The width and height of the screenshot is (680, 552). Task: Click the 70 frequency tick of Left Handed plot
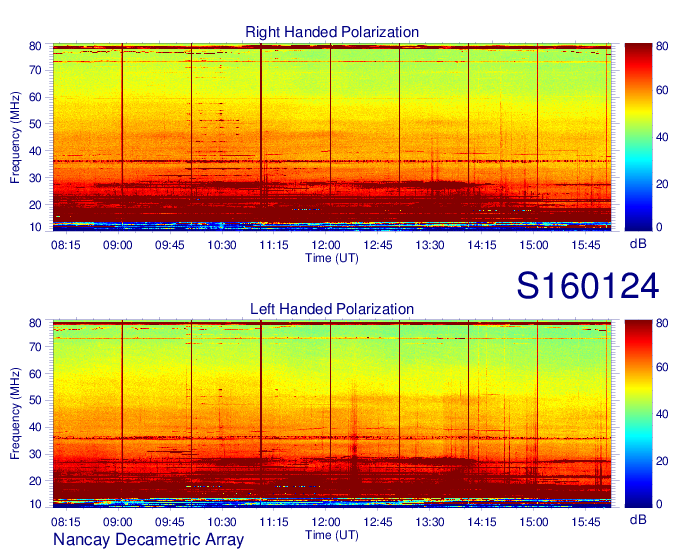tap(35, 347)
